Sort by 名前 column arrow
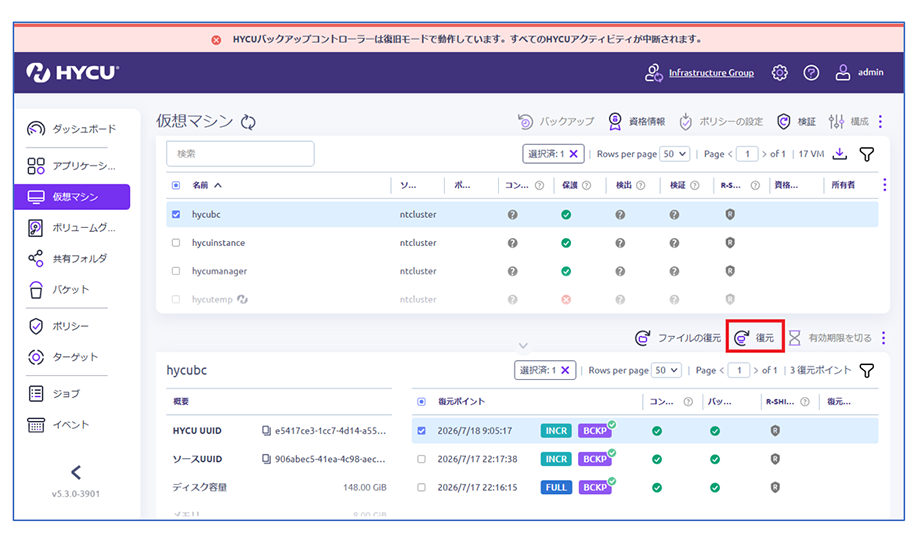The width and height of the screenshot is (920, 550). (218, 185)
